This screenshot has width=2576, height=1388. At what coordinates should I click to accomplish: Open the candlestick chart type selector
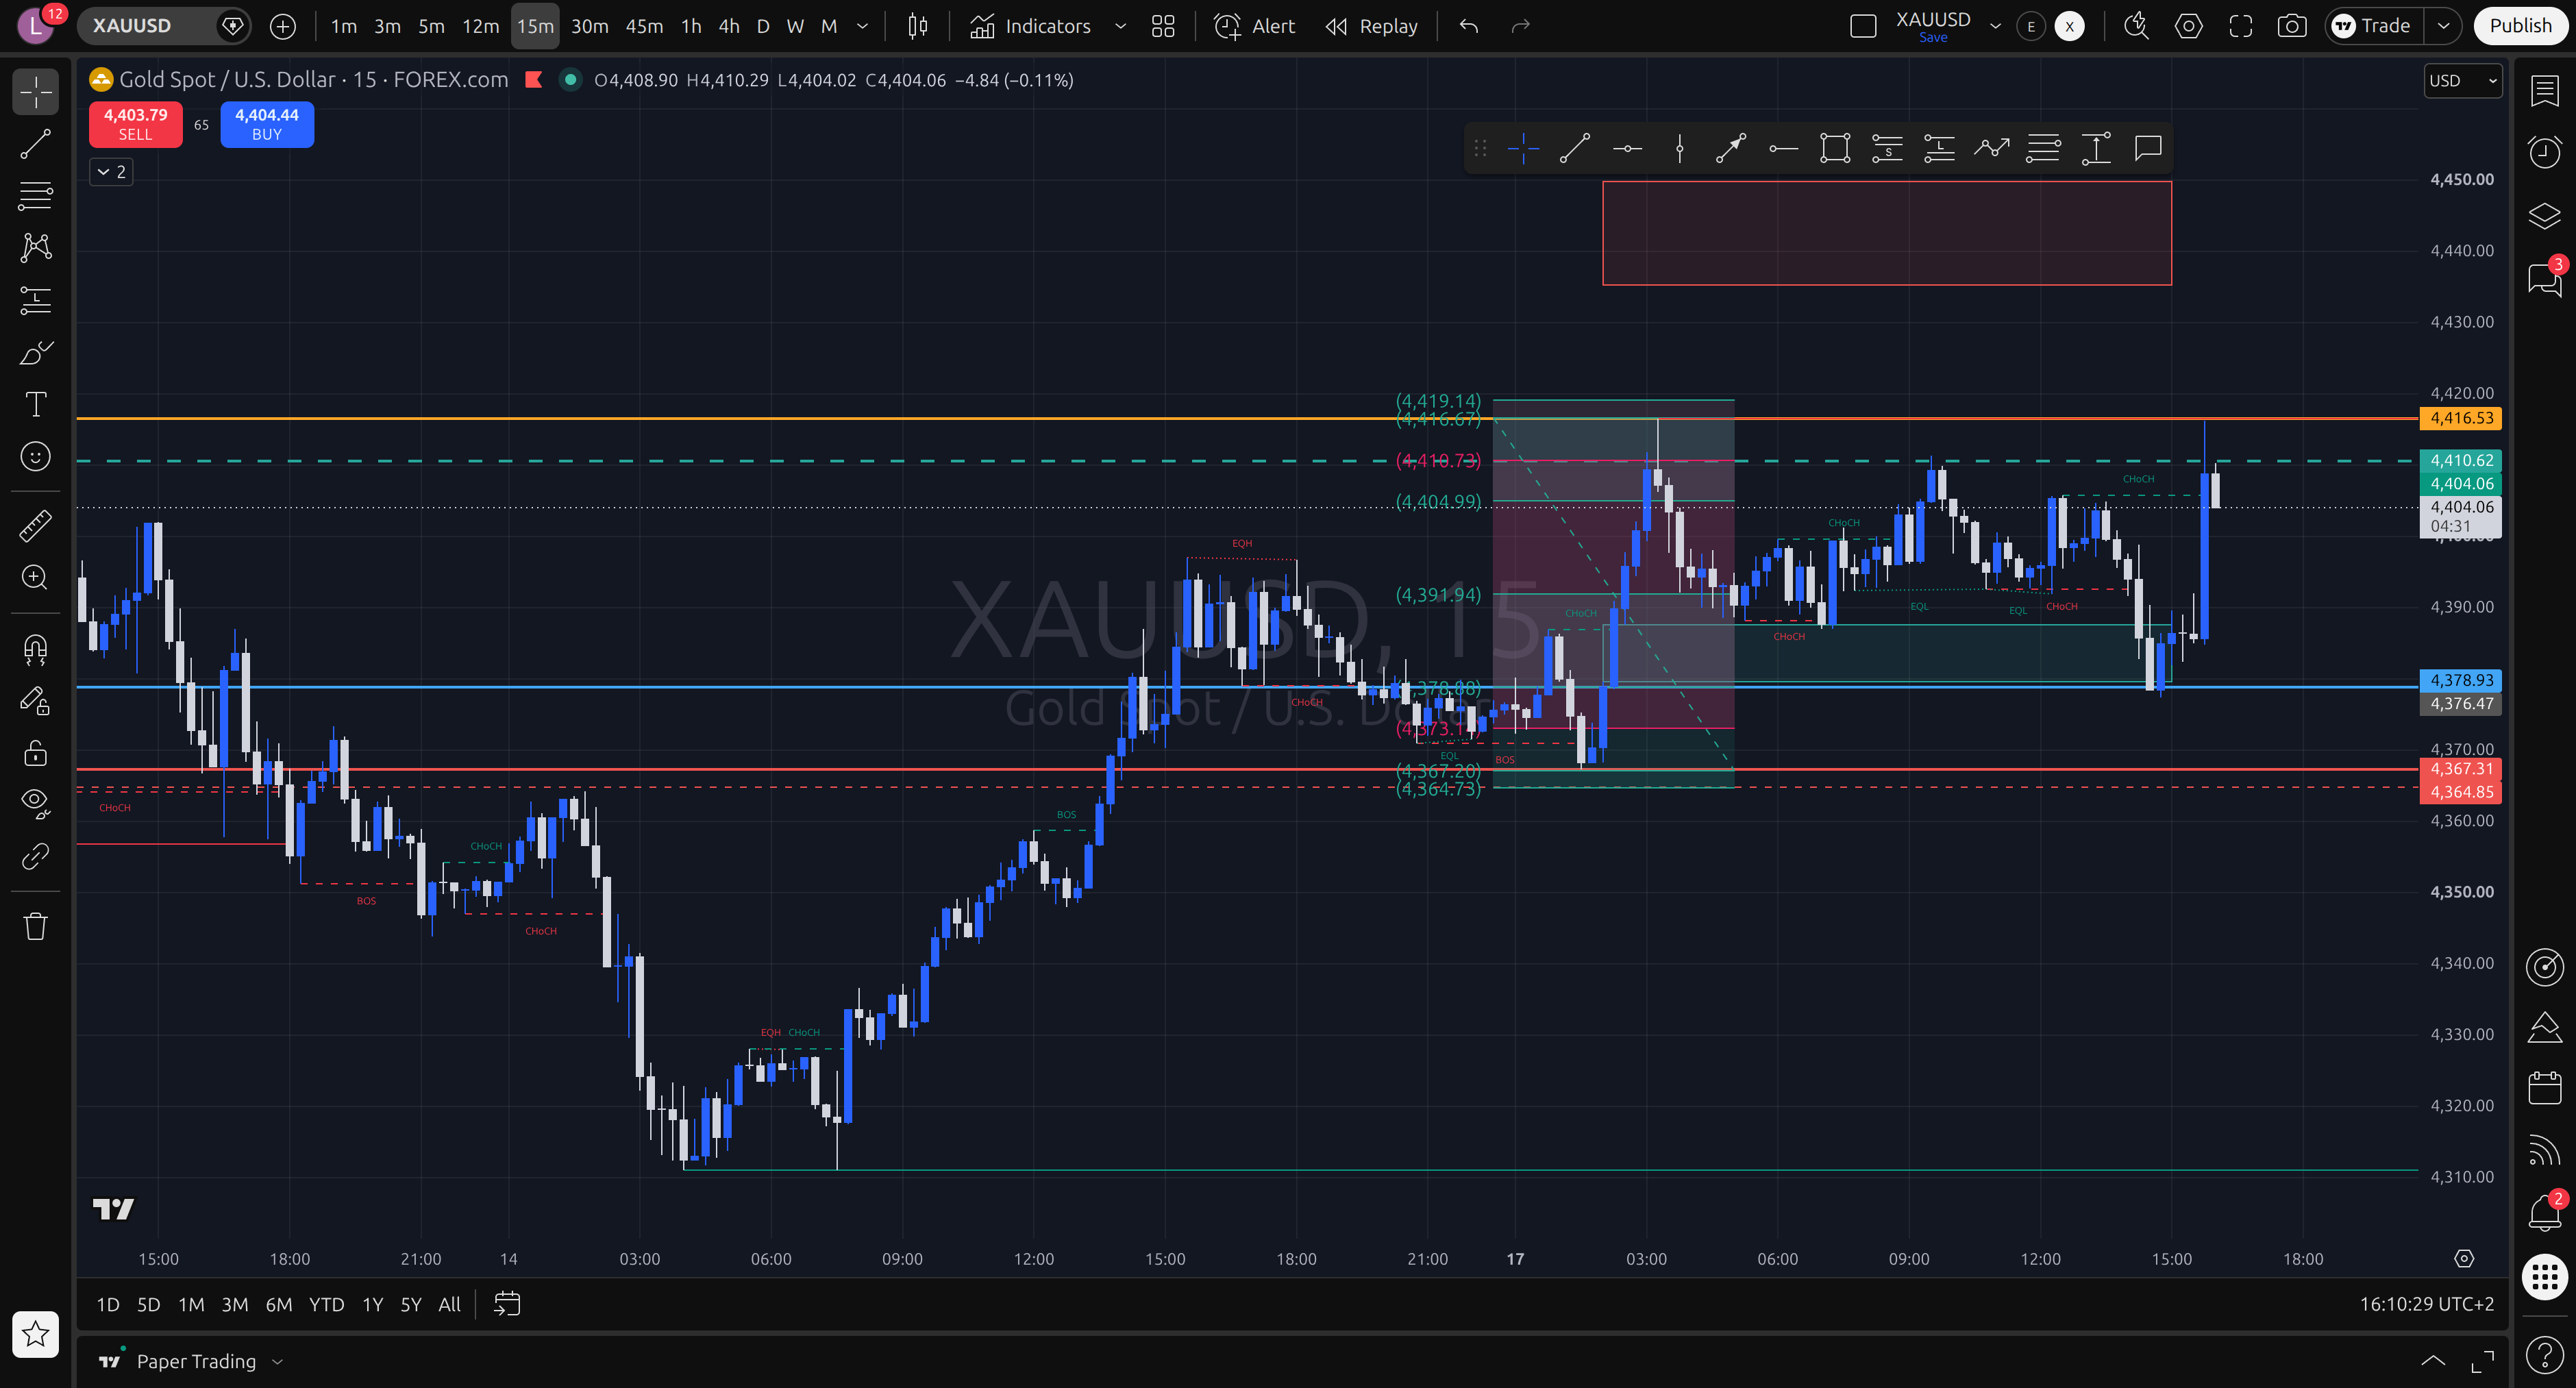coord(917,26)
